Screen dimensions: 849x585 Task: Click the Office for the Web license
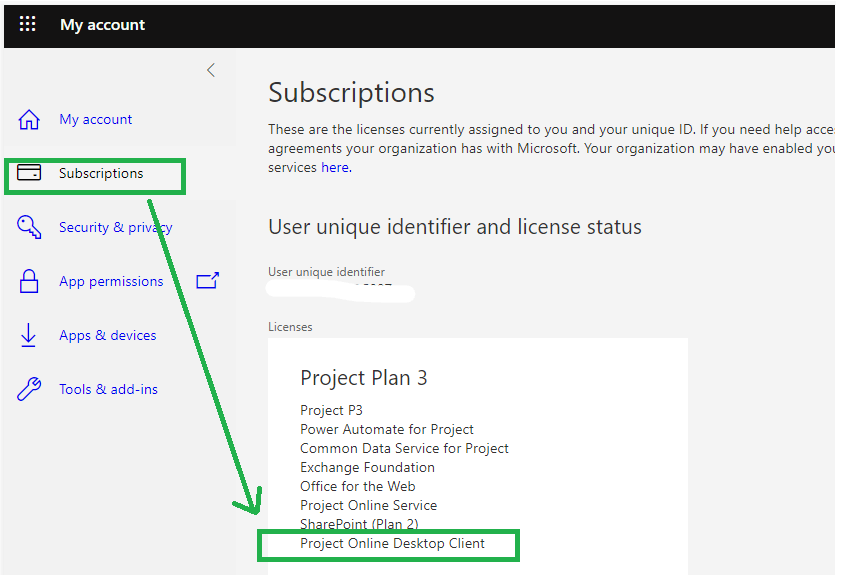pyautogui.click(x=356, y=486)
